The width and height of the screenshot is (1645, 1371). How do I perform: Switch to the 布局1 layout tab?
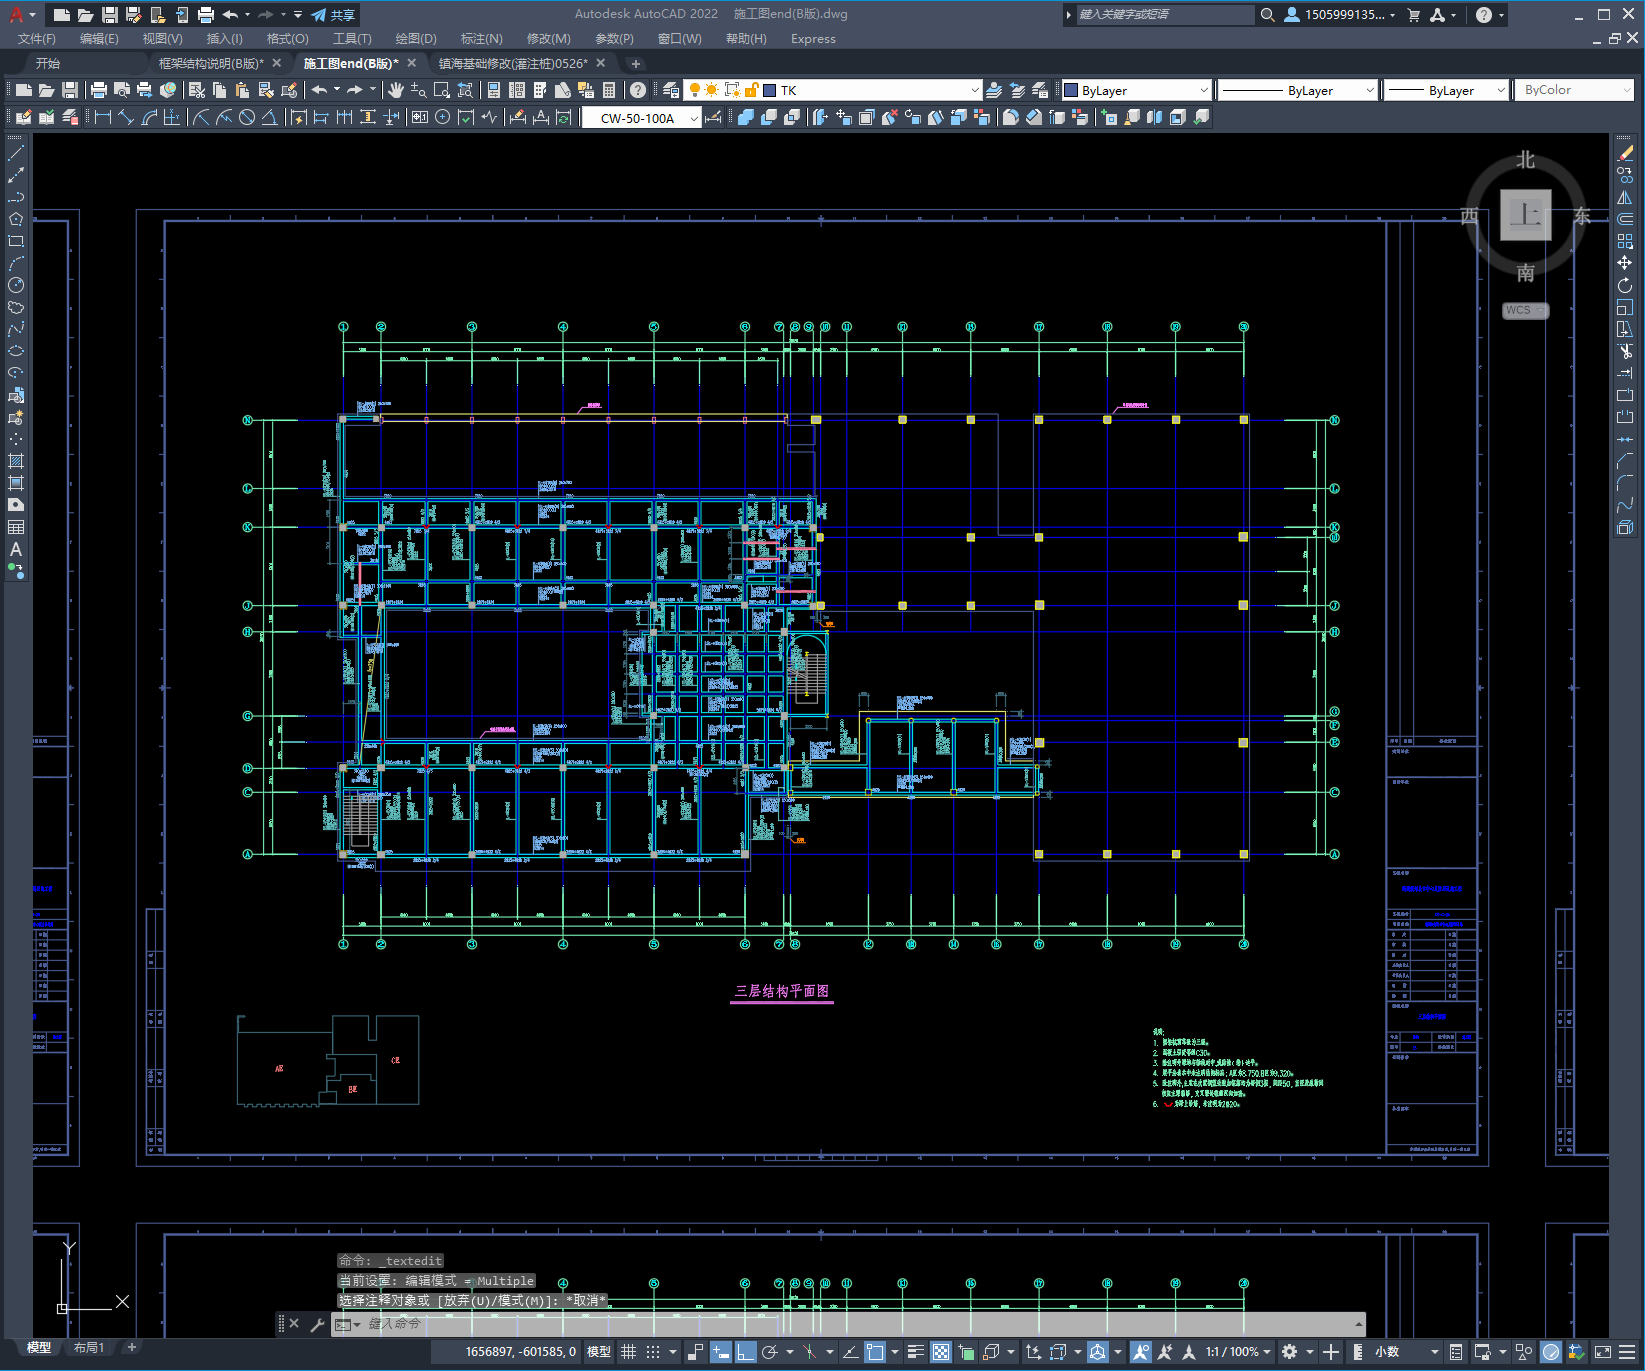click(88, 1348)
